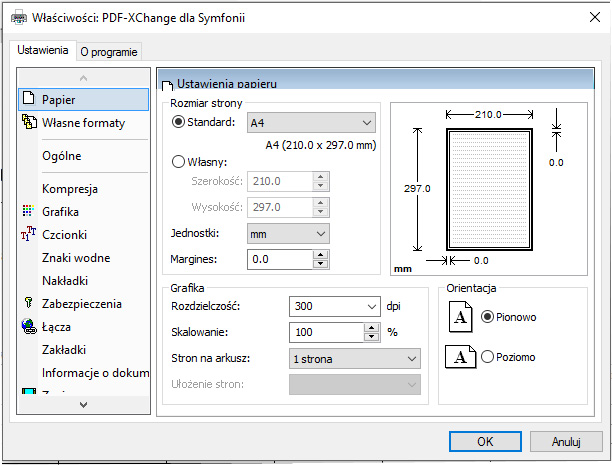612x465 pixels.
Task: Click the A4 (210.0 x 297.0 mm) text
Action: pos(321,145)
